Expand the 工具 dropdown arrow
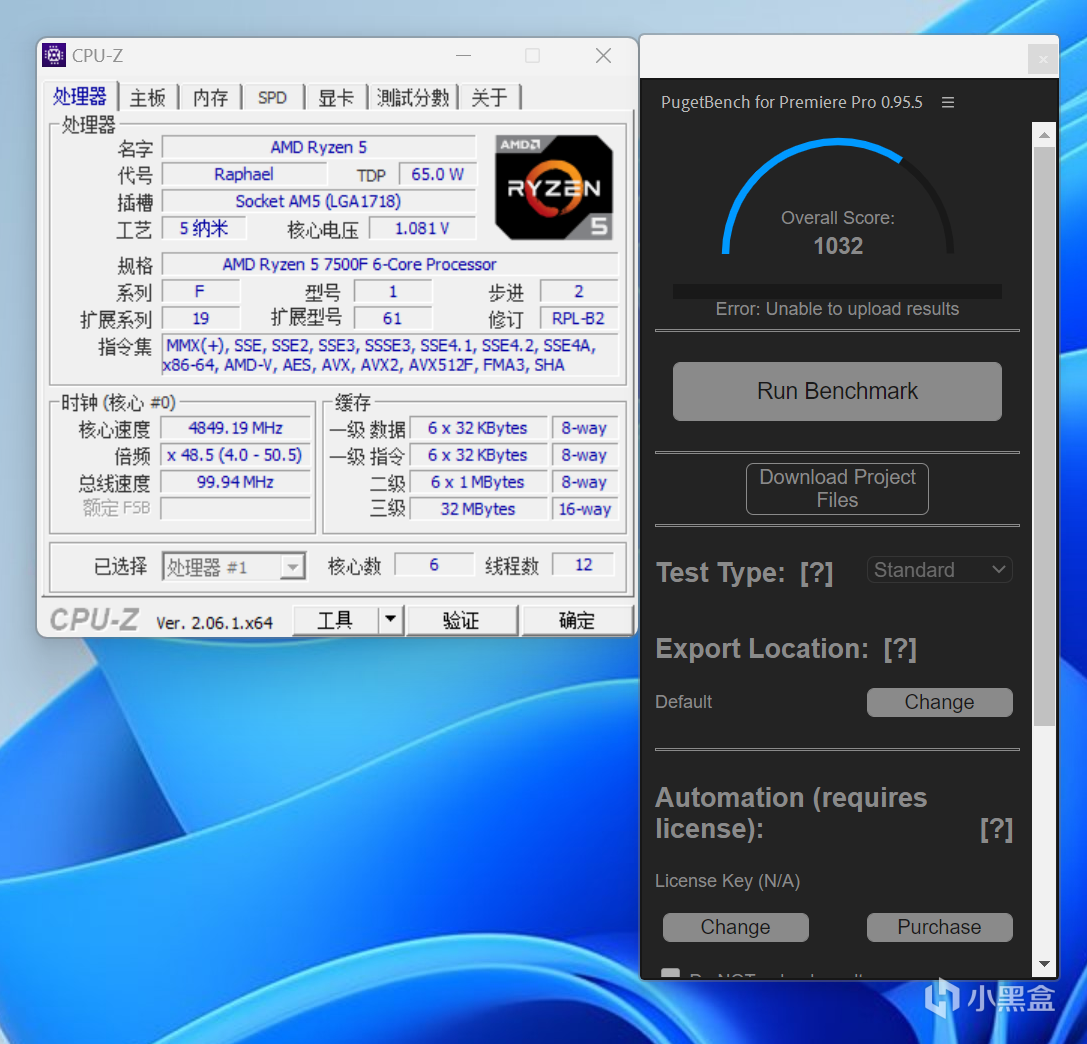 (391, 619)
